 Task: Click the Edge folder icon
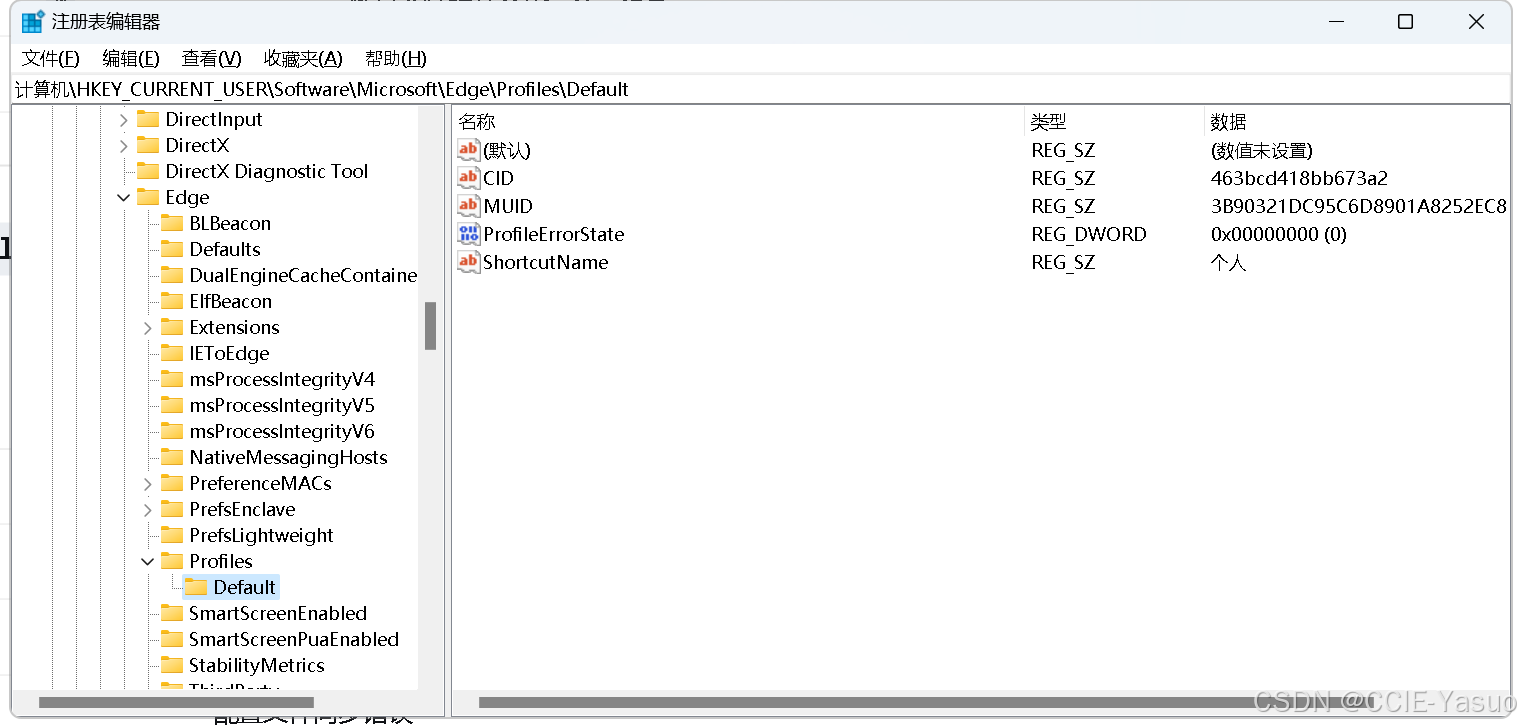(x=148, y=197)
